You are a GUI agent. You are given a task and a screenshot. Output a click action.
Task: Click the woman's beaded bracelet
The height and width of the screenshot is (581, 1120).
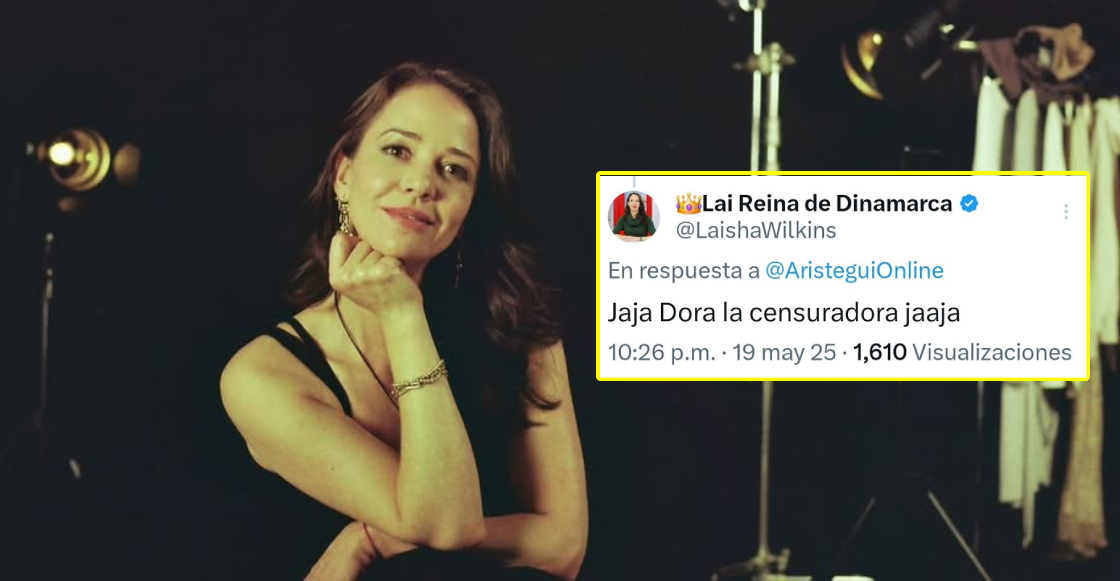coord(419,379)
